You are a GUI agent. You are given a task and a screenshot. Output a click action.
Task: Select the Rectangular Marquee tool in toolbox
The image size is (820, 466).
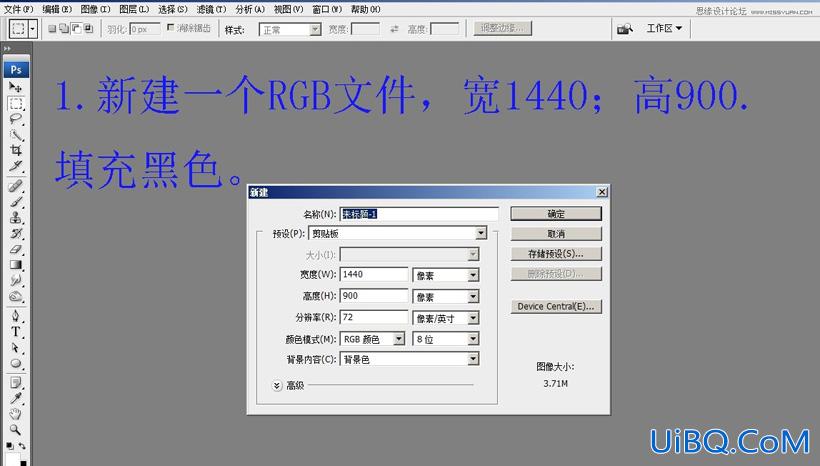[x=16, y=103]
